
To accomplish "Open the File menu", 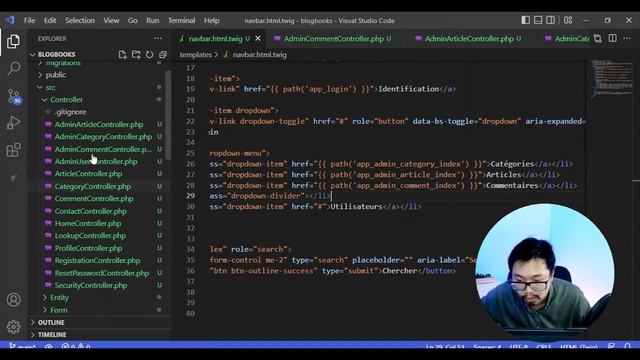I will [29, 20].
